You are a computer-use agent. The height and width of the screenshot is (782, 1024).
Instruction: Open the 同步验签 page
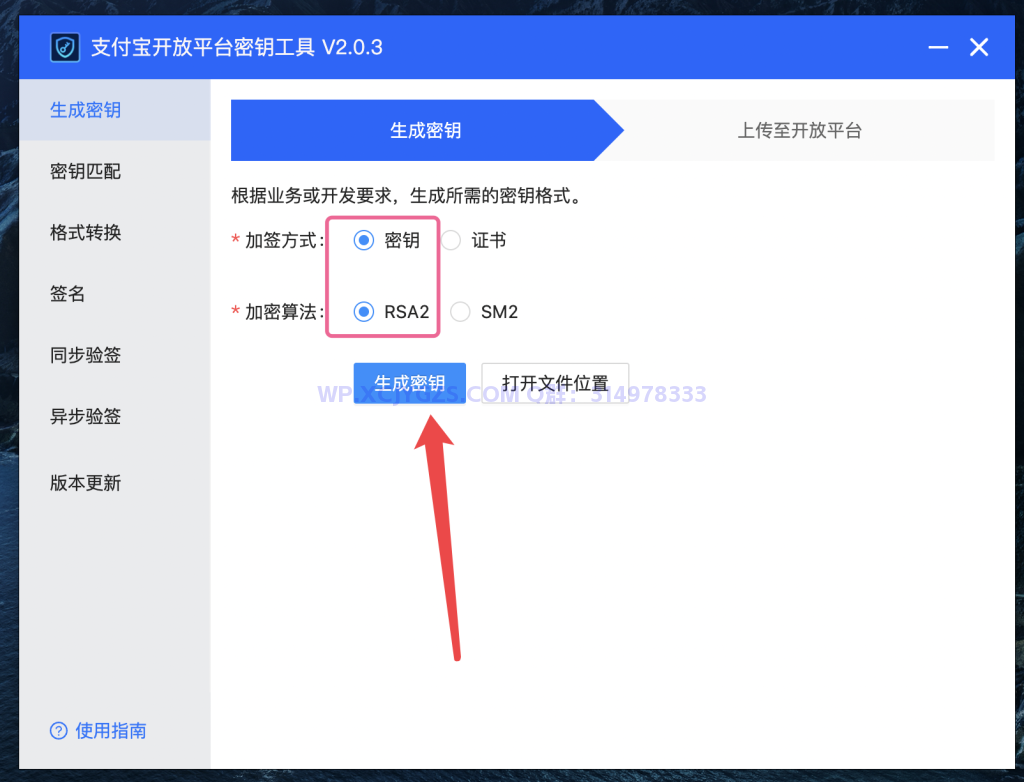85,355
